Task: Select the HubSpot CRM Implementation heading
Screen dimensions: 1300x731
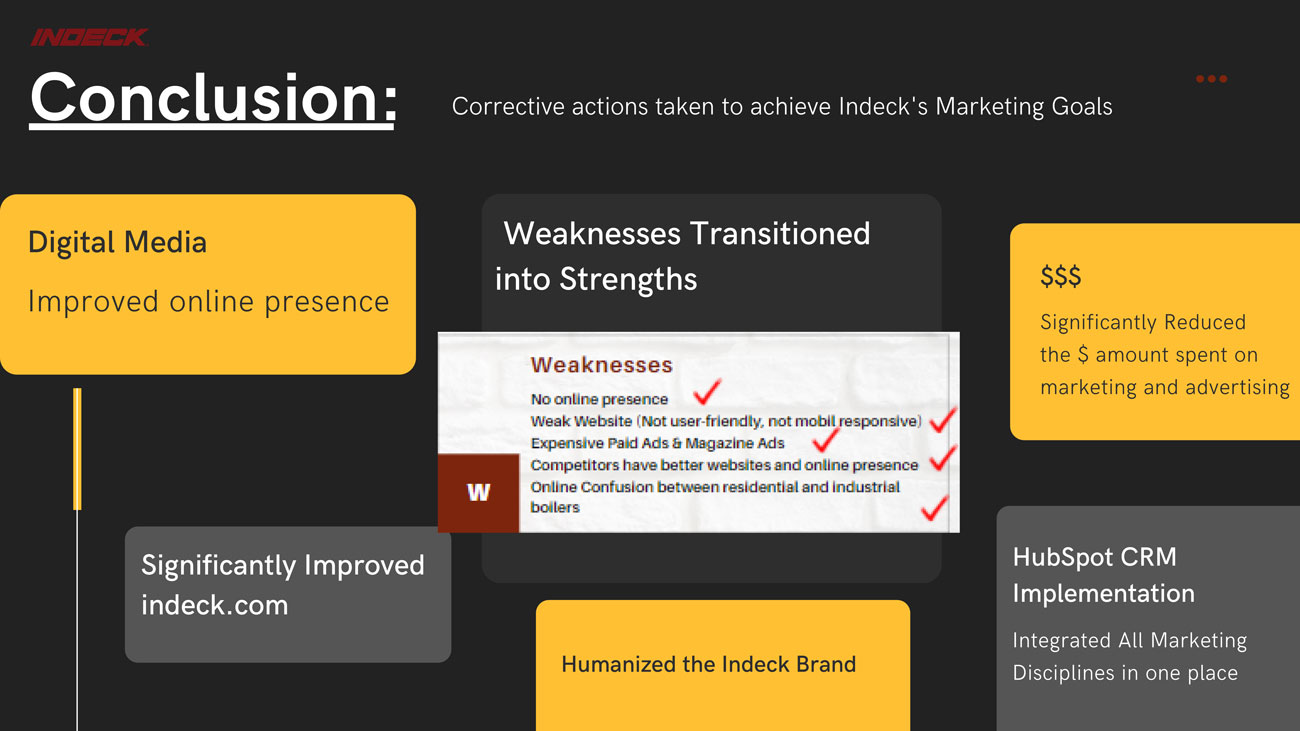Action: 1103,575
